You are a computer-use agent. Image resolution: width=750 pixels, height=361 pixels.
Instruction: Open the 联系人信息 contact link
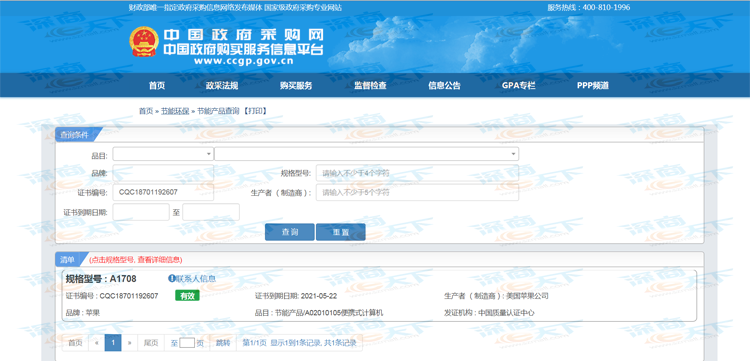196,278
